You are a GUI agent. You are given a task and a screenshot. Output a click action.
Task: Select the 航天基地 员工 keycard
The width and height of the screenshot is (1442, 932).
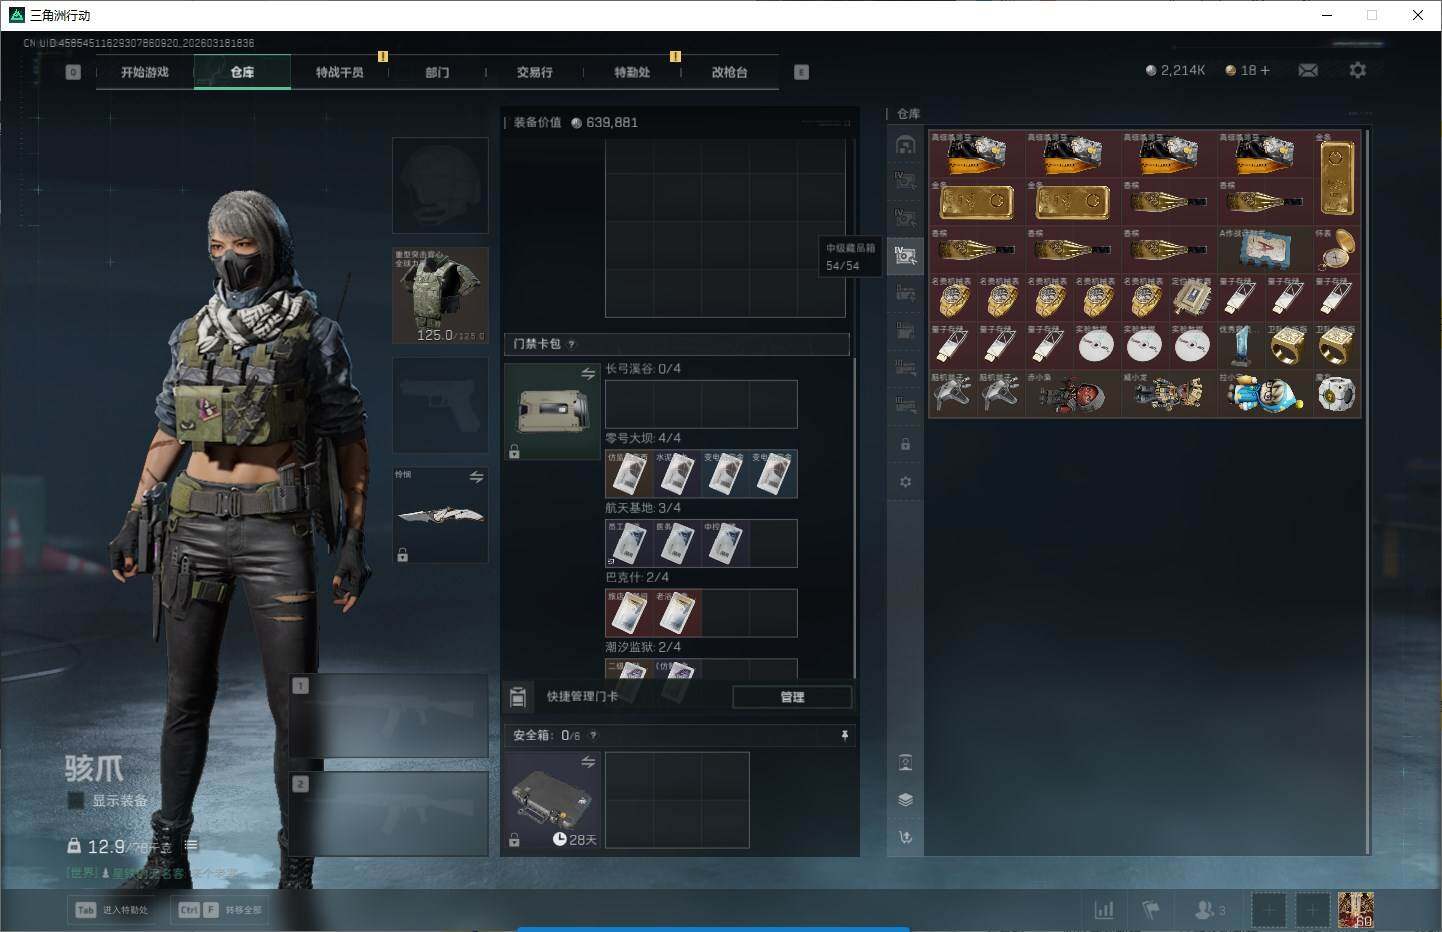click(629, 543)
